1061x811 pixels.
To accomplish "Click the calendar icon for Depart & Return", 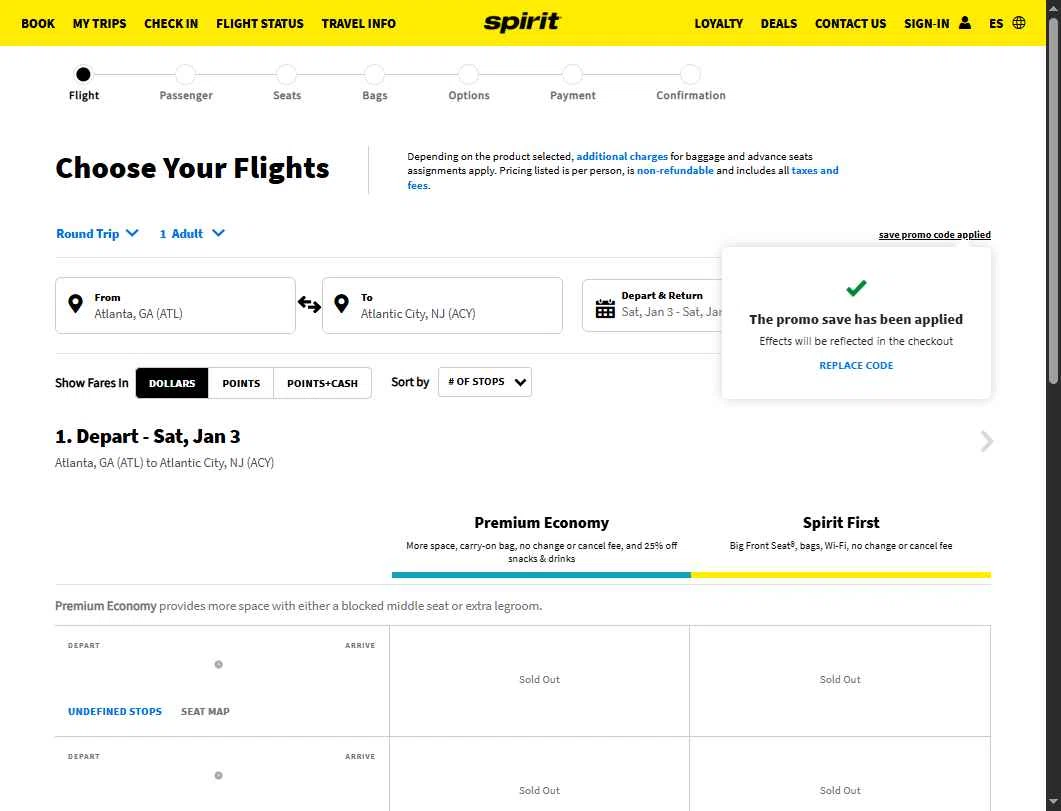I will pyautogui.click(x=605, y=308).
